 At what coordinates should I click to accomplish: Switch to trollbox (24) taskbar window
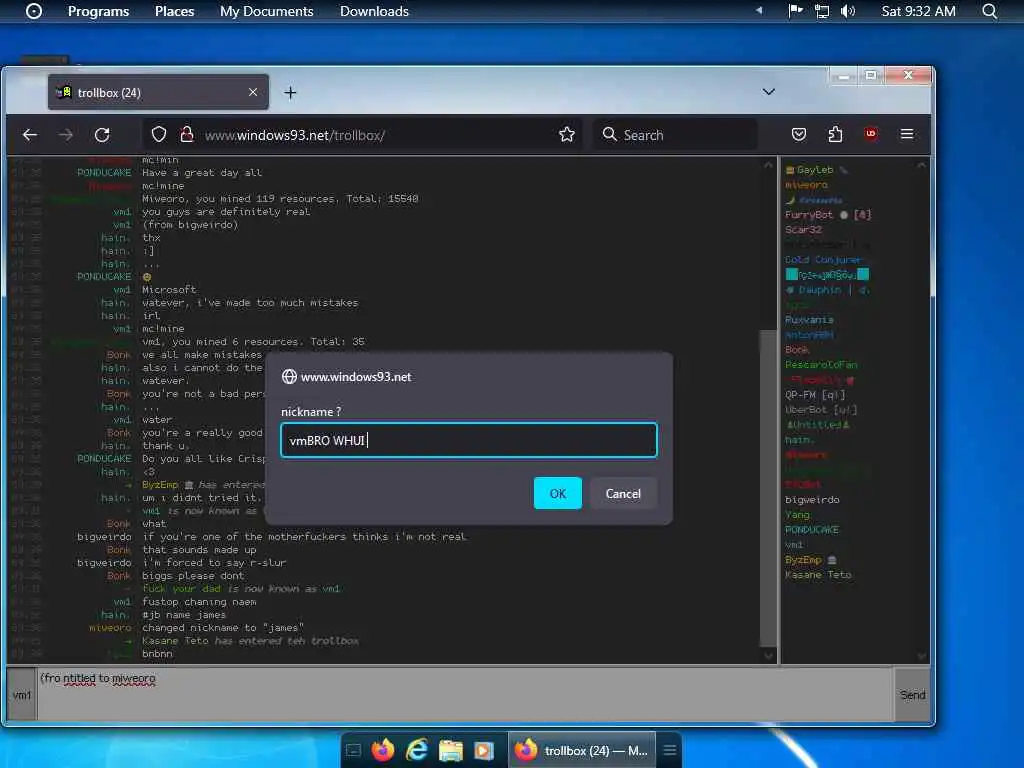582,750
